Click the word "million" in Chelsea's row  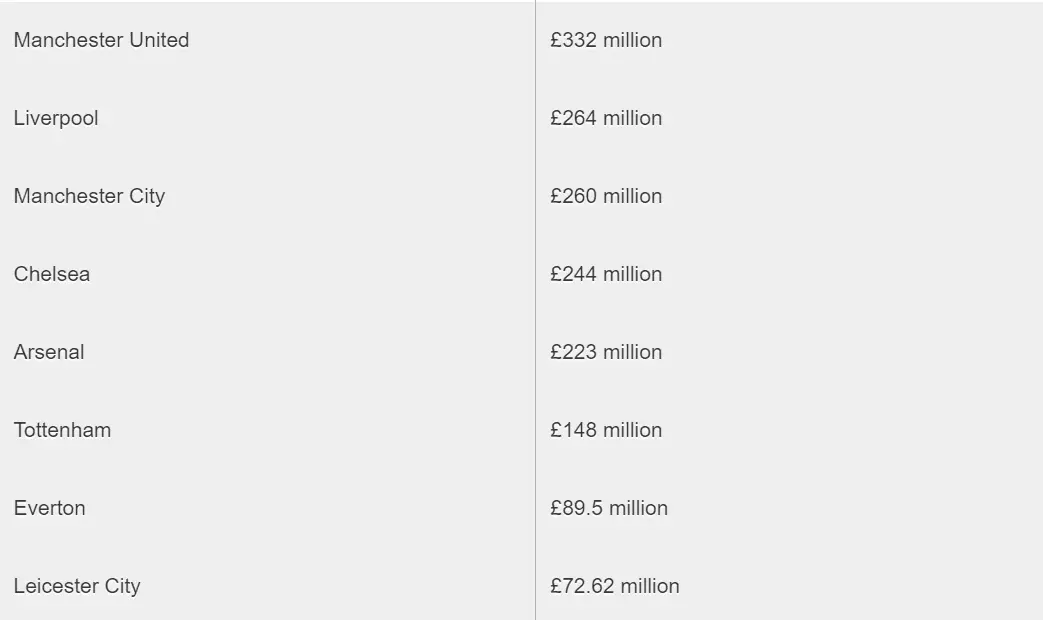632,274
